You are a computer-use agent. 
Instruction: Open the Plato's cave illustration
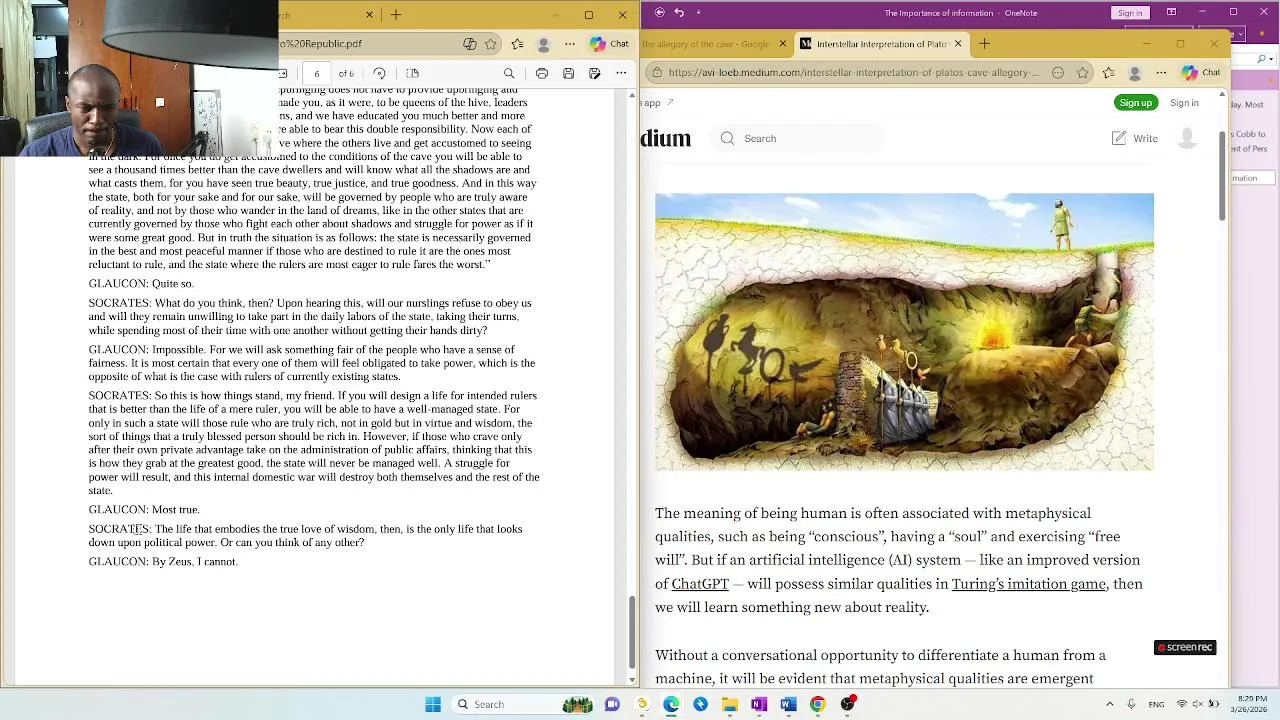pos(904,332)
